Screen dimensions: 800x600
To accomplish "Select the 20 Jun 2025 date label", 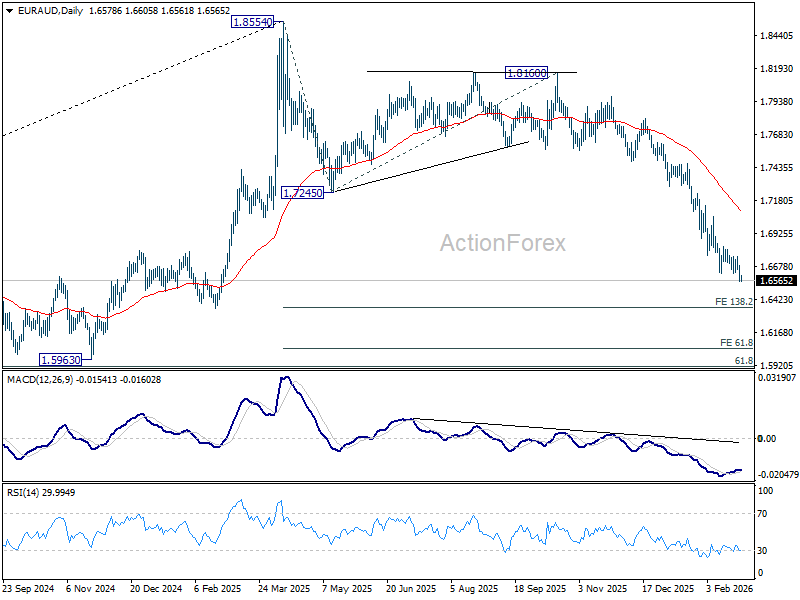I will click(x=411, y=589).
